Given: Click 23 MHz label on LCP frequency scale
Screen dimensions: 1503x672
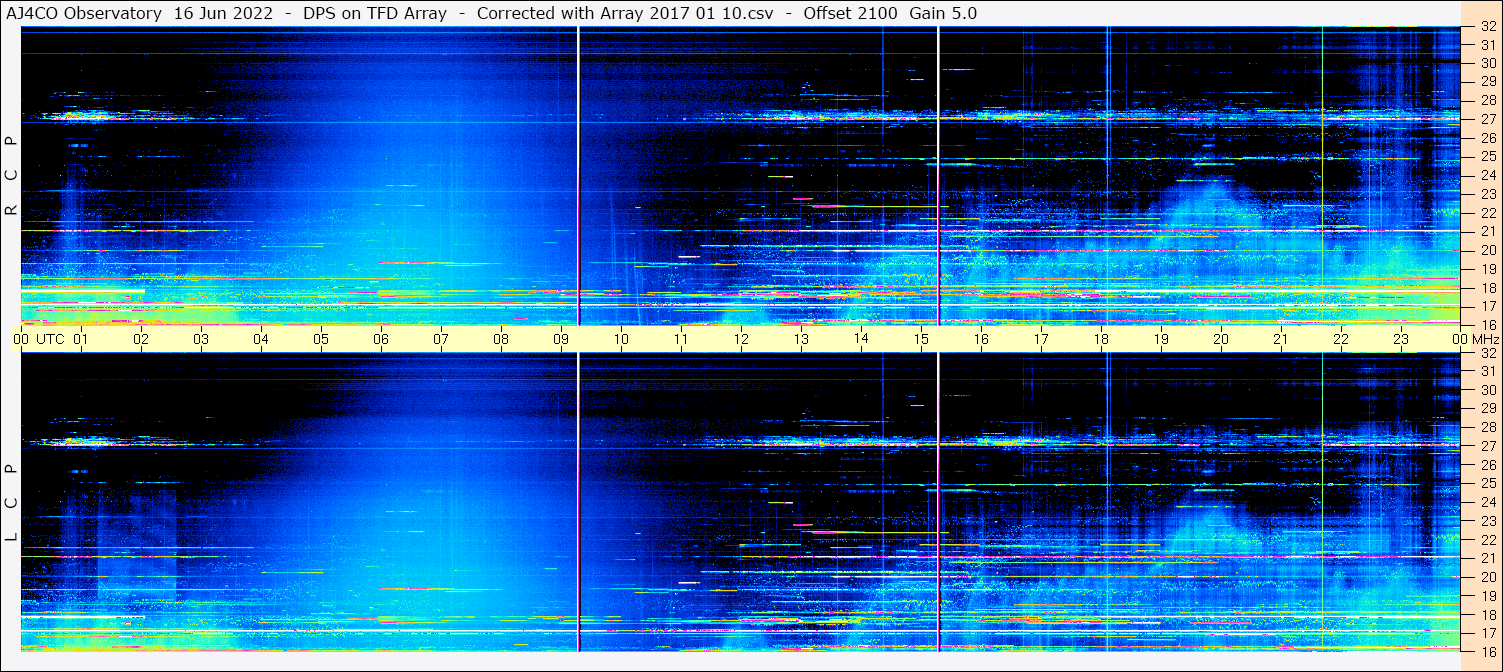Looking at the screenshot, I should [x=1487, y=521].
